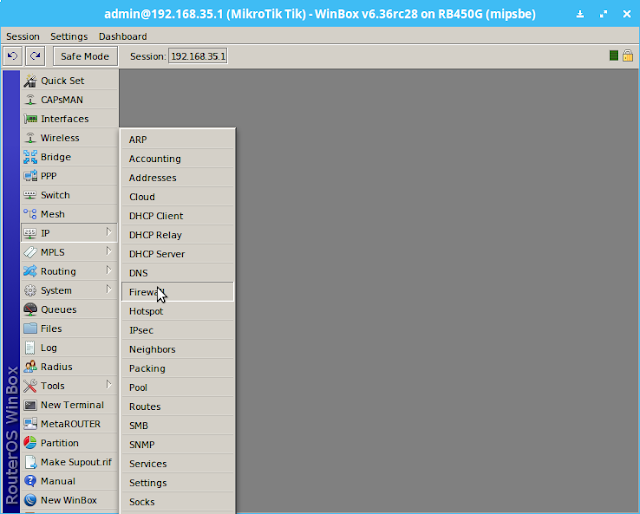Click the Make Supout.rif file icon
640x514 pixels.
point(30,462)
